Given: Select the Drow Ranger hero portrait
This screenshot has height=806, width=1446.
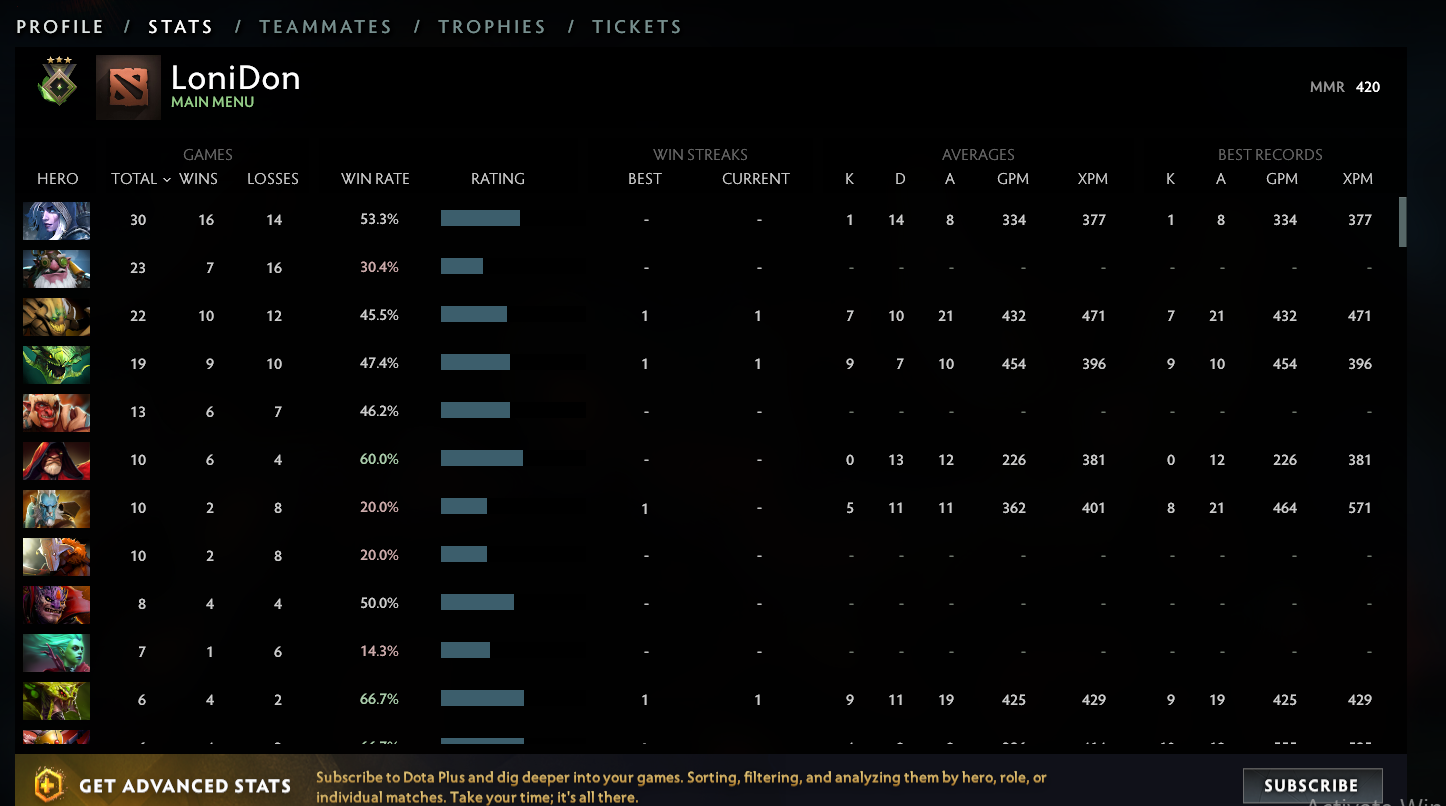Looking at the screenshot, I should [x=57, y=220].
